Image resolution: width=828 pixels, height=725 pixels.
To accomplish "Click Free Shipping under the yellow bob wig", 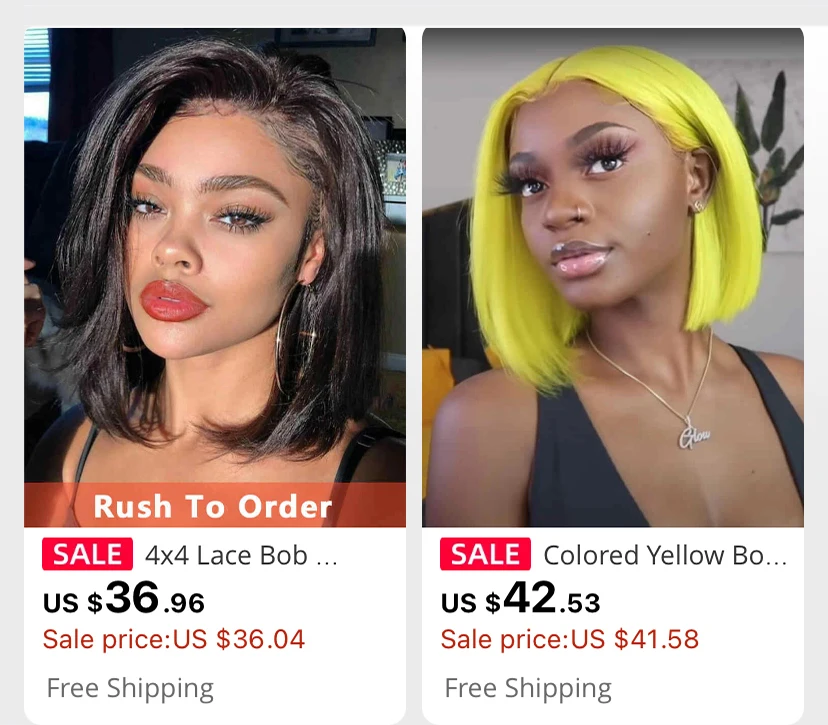I will [528, 688].
